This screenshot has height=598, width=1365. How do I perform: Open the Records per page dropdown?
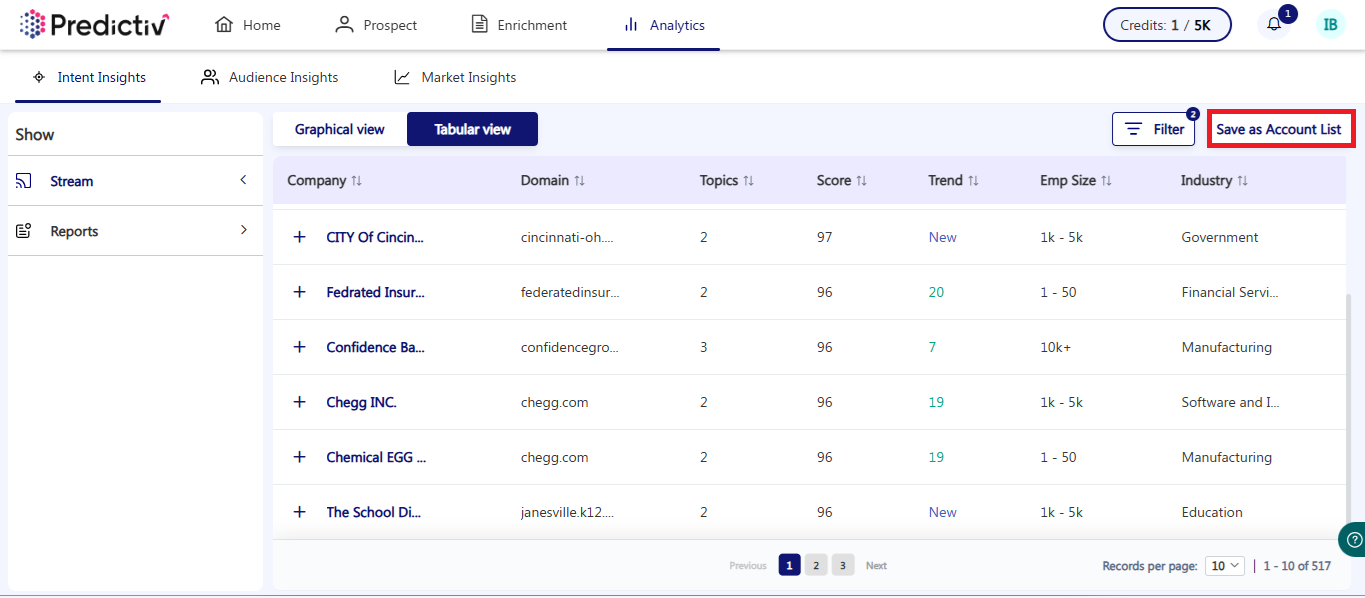coord(1225,566)
